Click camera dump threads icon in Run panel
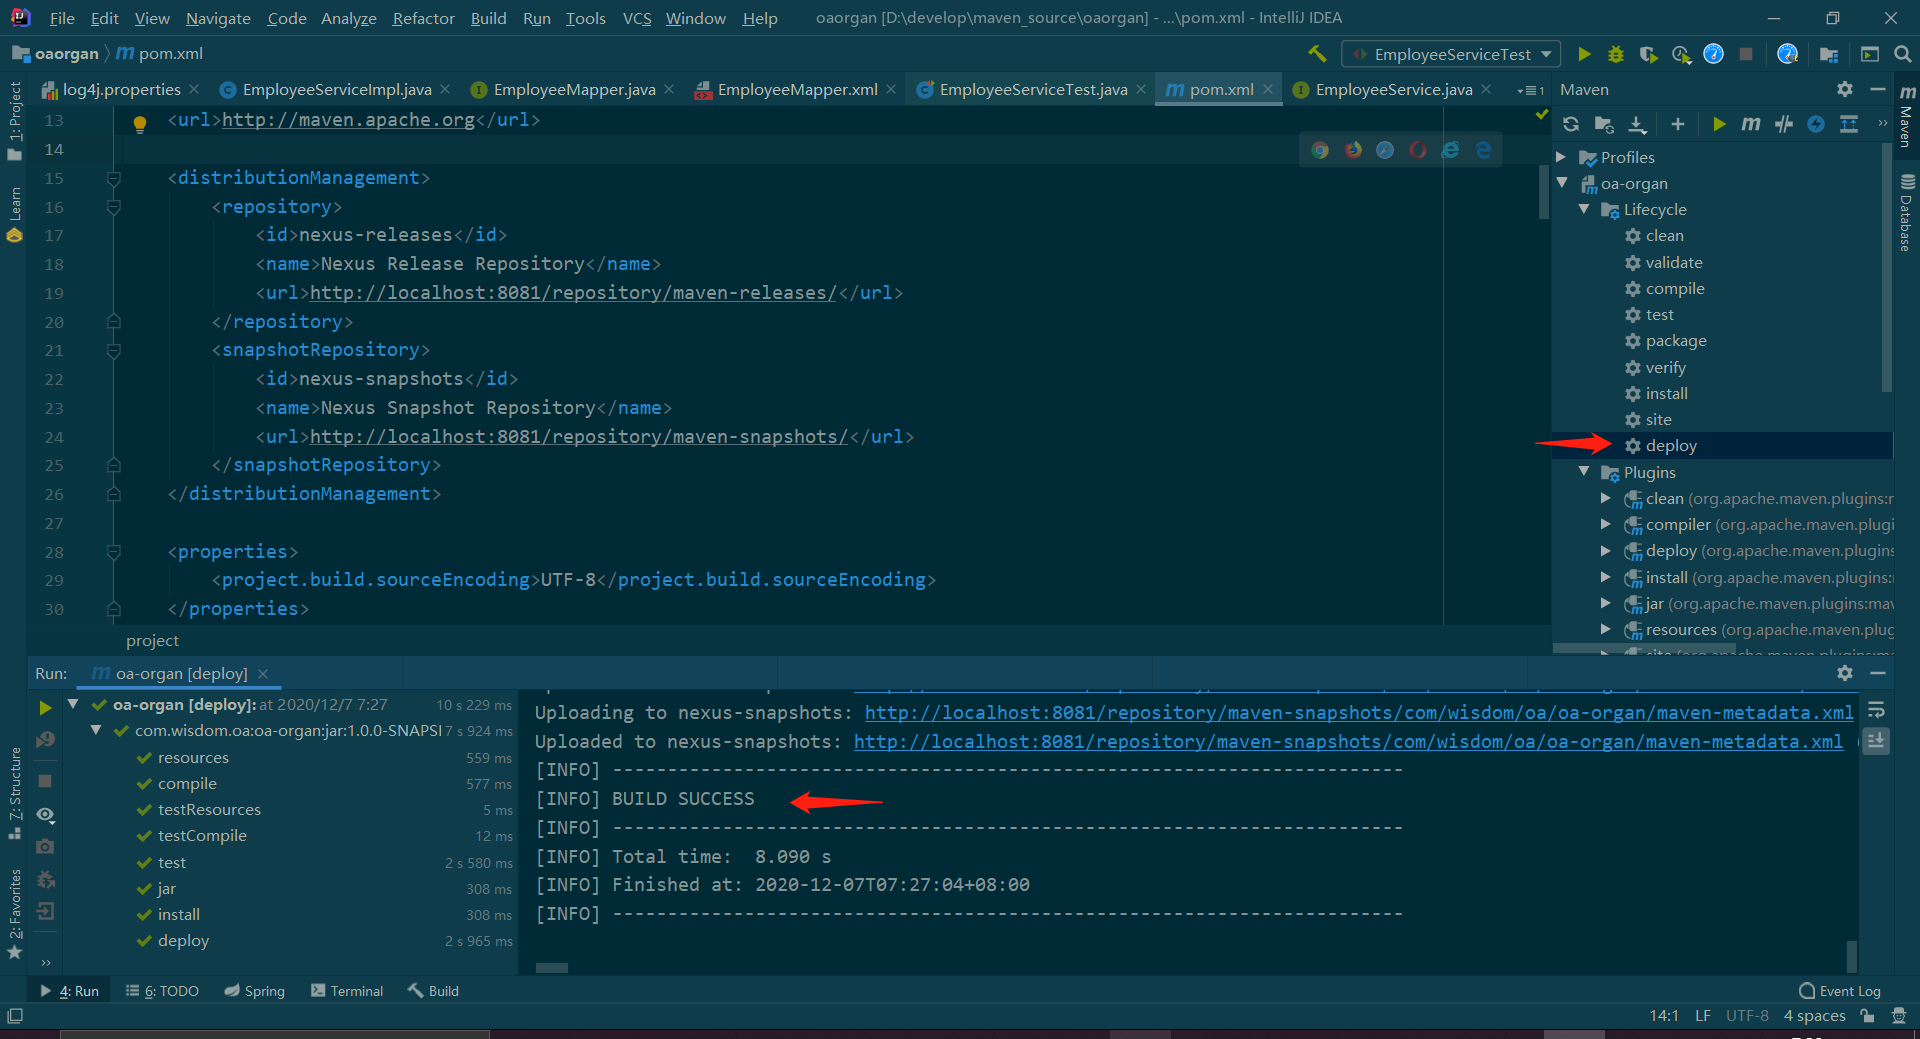1920x1039 pixels. [x=45, y=847]
